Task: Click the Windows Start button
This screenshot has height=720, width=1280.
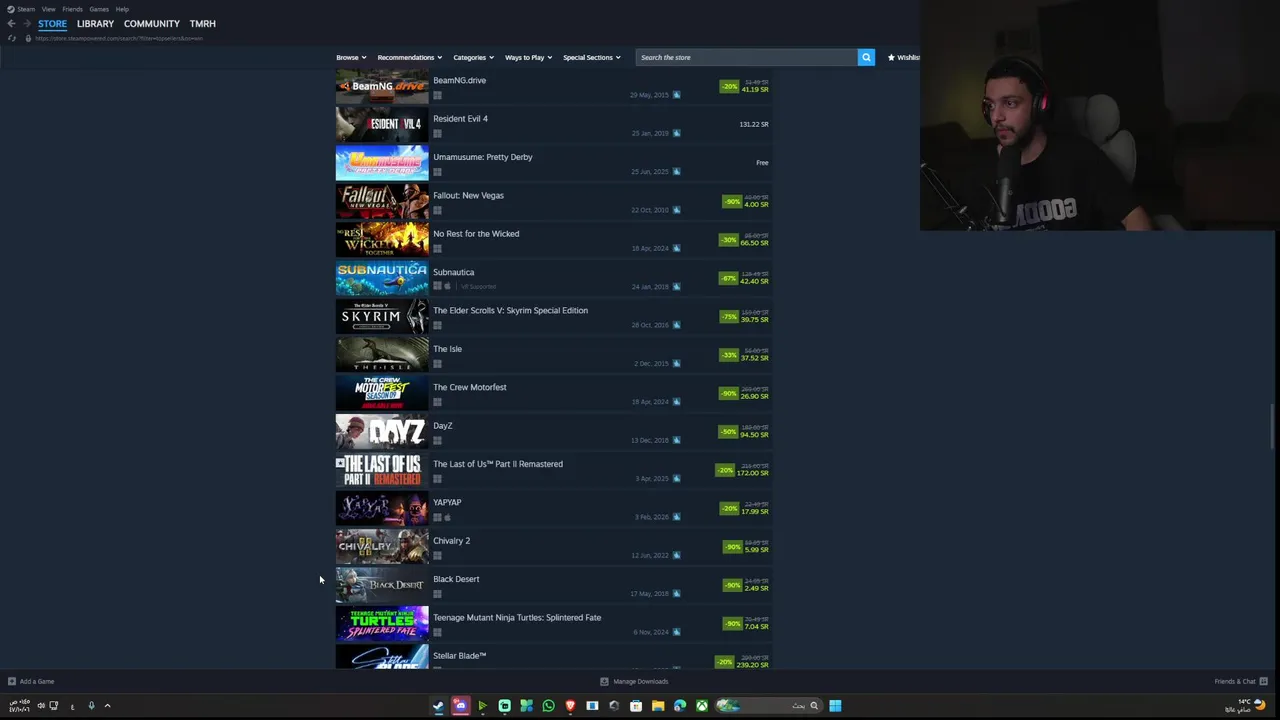Action: [x=835, y=706]
